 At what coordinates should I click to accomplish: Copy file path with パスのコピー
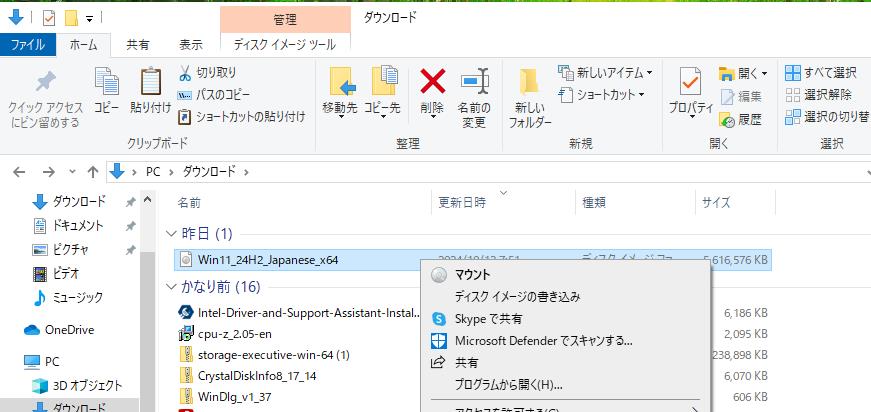click(213, 94)
